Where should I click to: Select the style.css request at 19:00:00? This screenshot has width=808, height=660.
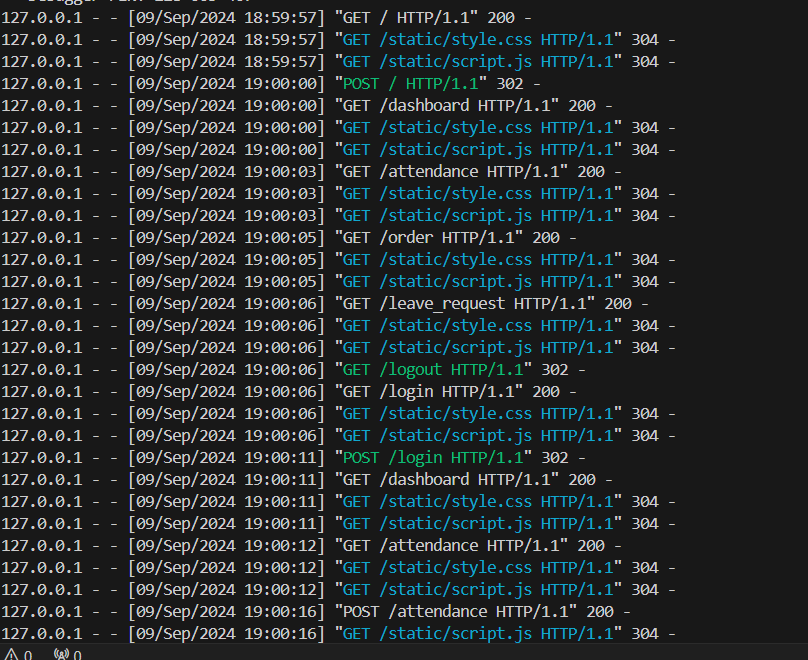pyautogui.click(x=339, y=128)
